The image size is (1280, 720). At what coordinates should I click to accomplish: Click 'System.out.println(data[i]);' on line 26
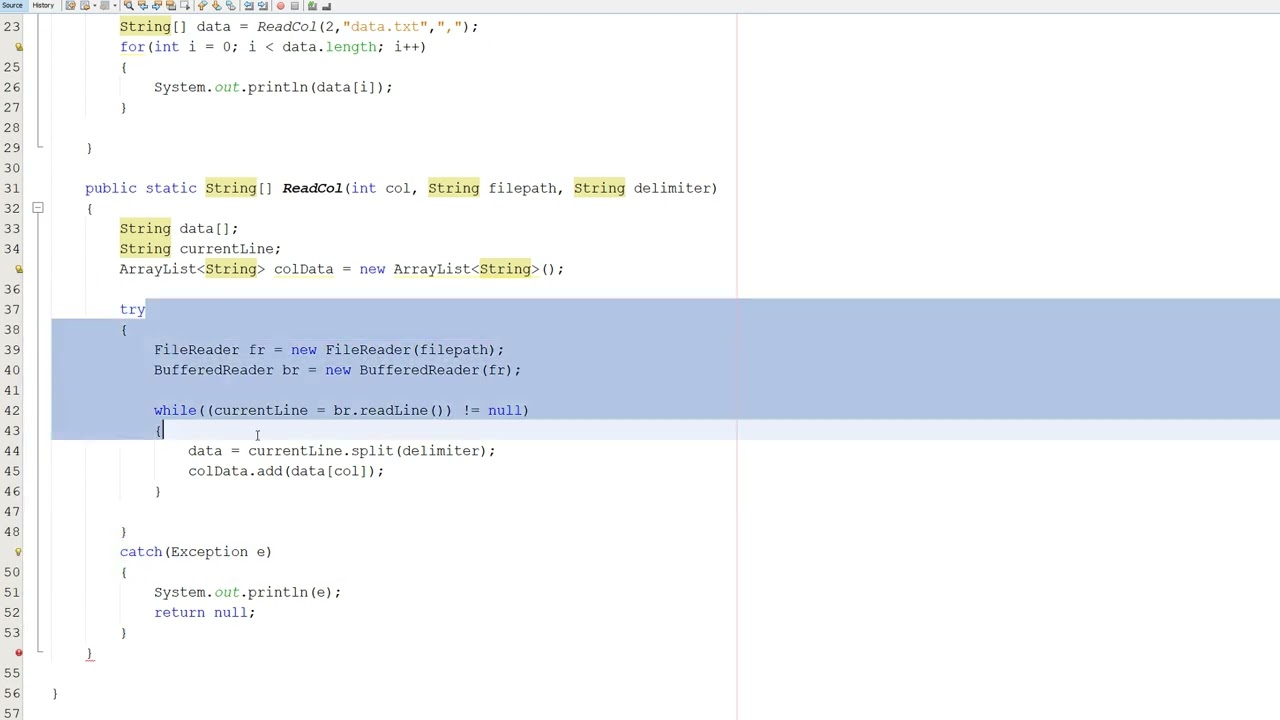tap(273, 87)
